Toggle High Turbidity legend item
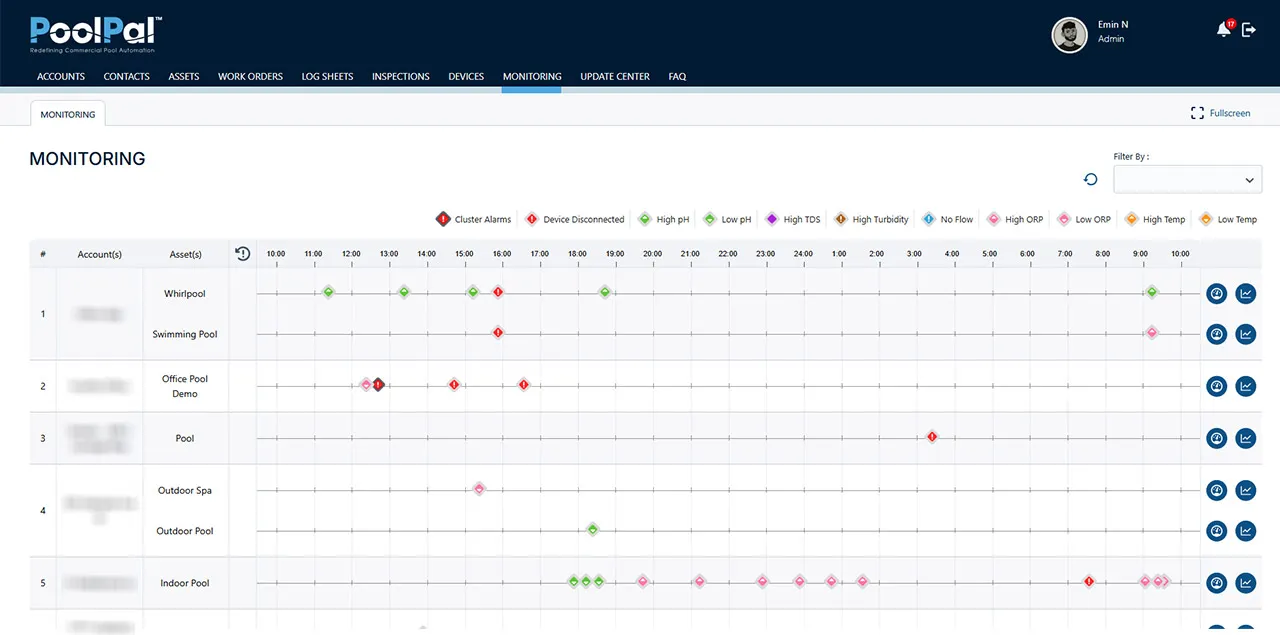Screen dimensions: 1280x635 [x=872, y=220]
